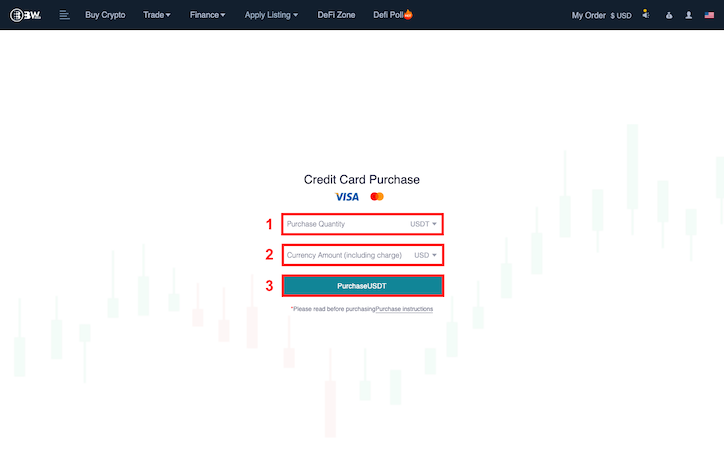
Task: Change language via the US flag icon
Action: tap(709, 15)
